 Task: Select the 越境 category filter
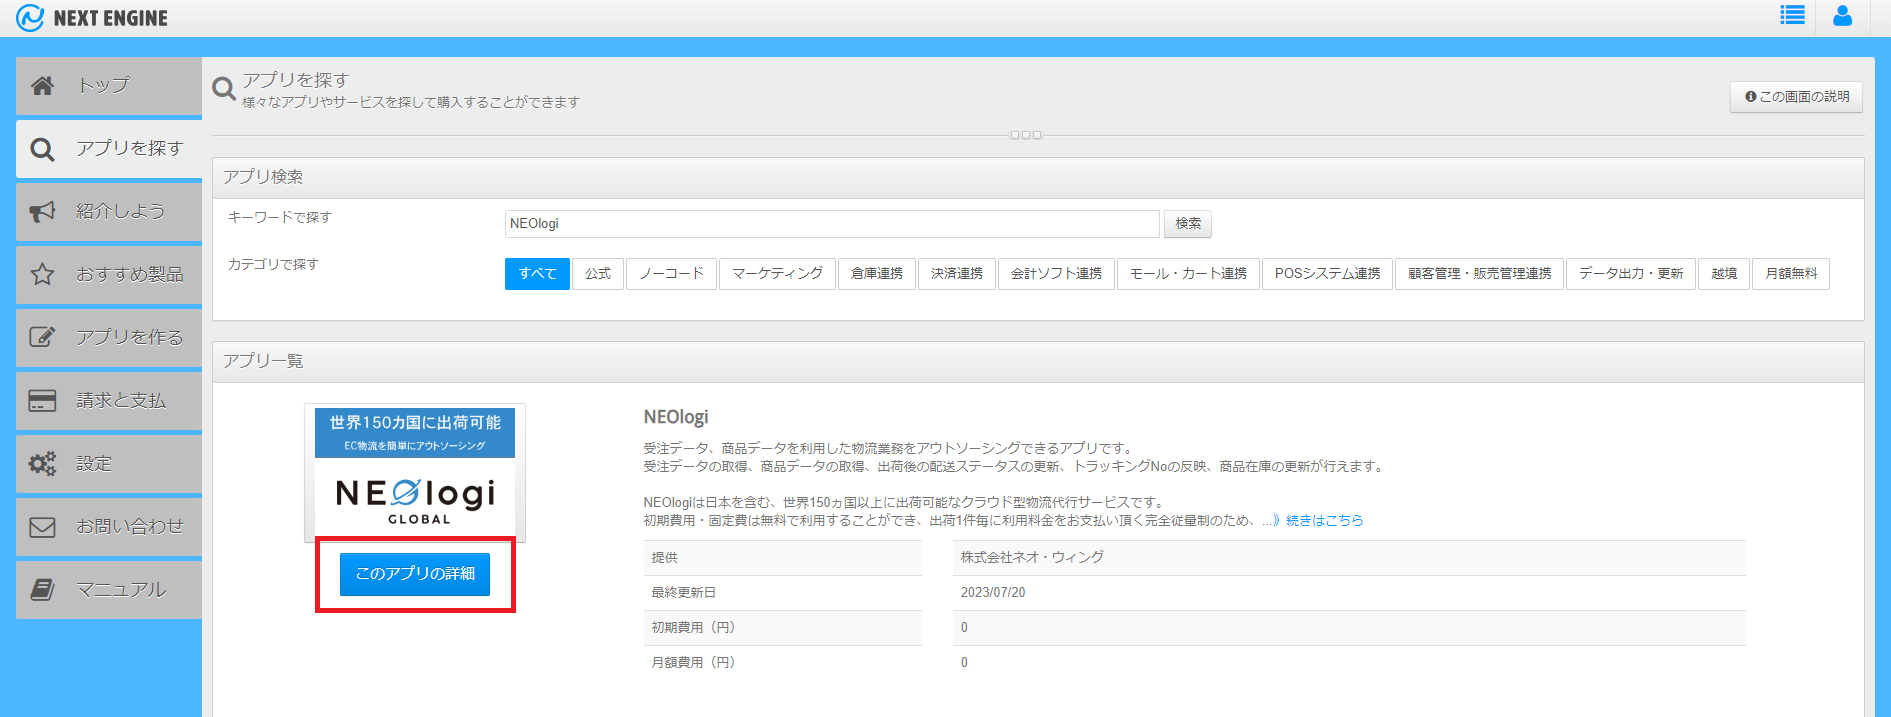(x=1724, y=274)
